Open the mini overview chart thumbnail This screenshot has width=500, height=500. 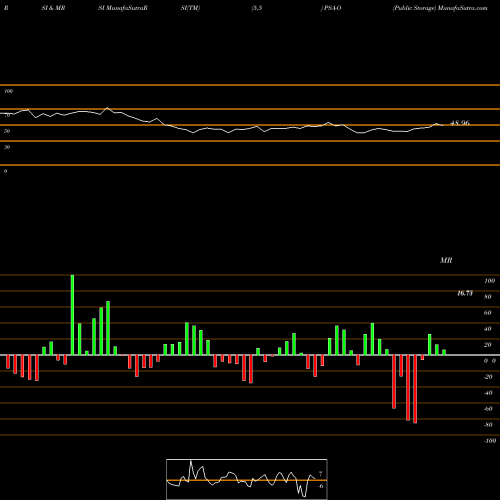tap(247, 479)
